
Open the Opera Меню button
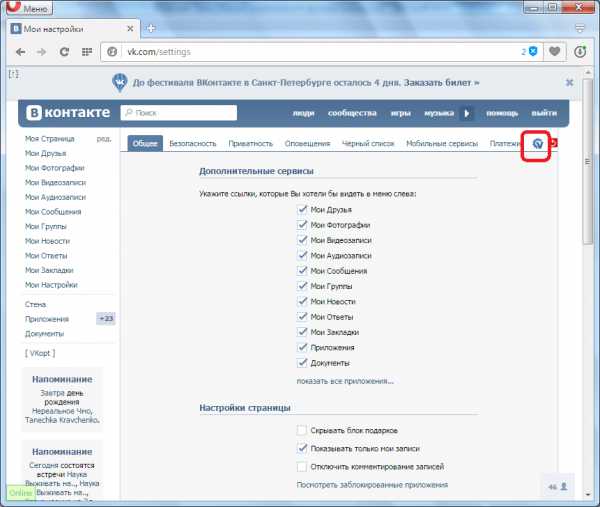click(30, 8)
